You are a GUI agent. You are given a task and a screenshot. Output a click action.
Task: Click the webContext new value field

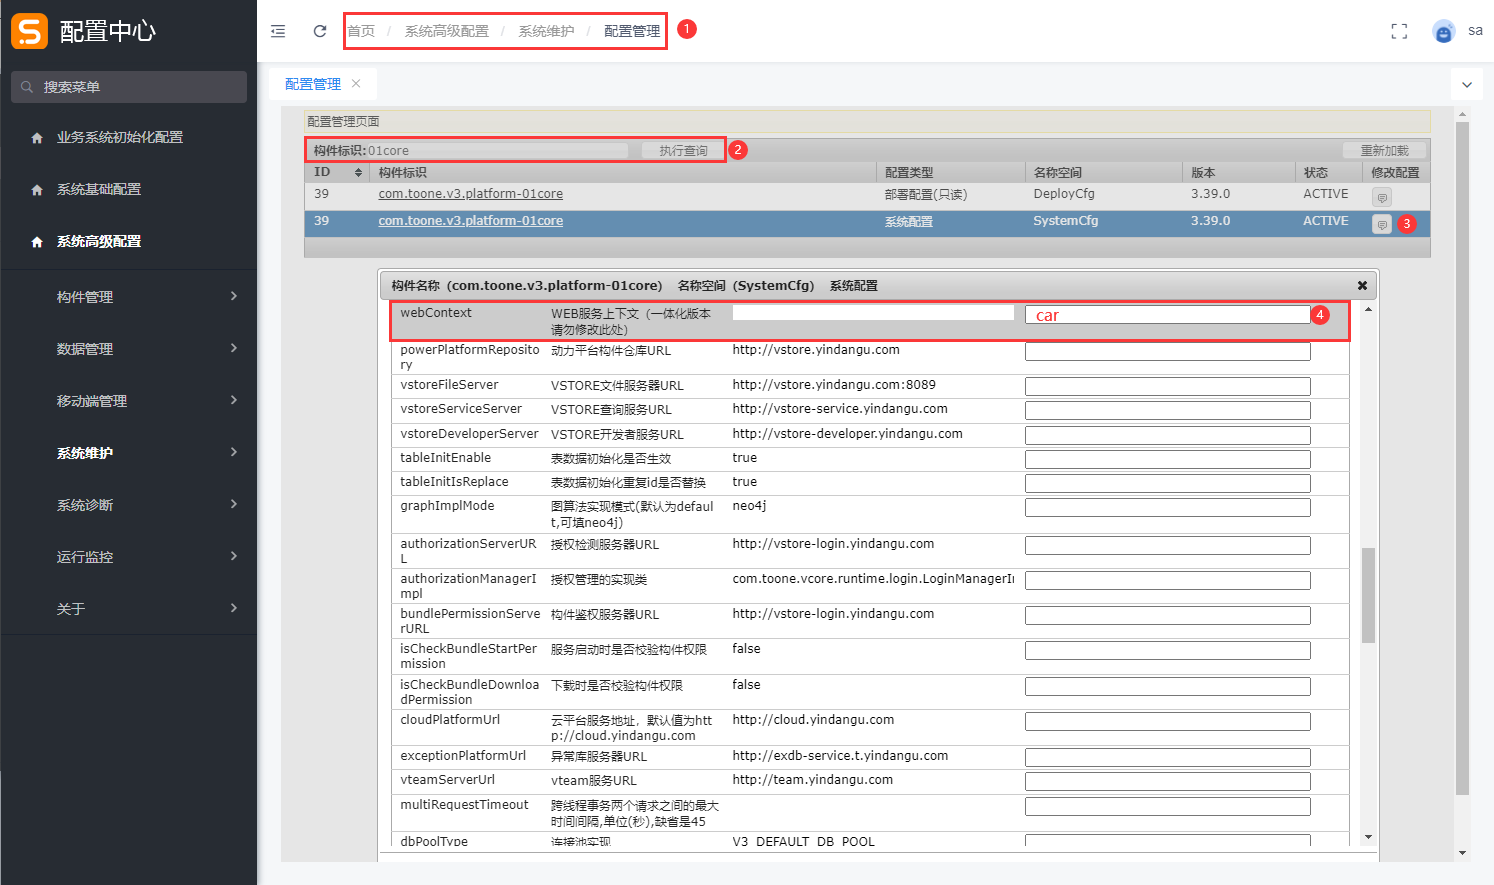1167,315
